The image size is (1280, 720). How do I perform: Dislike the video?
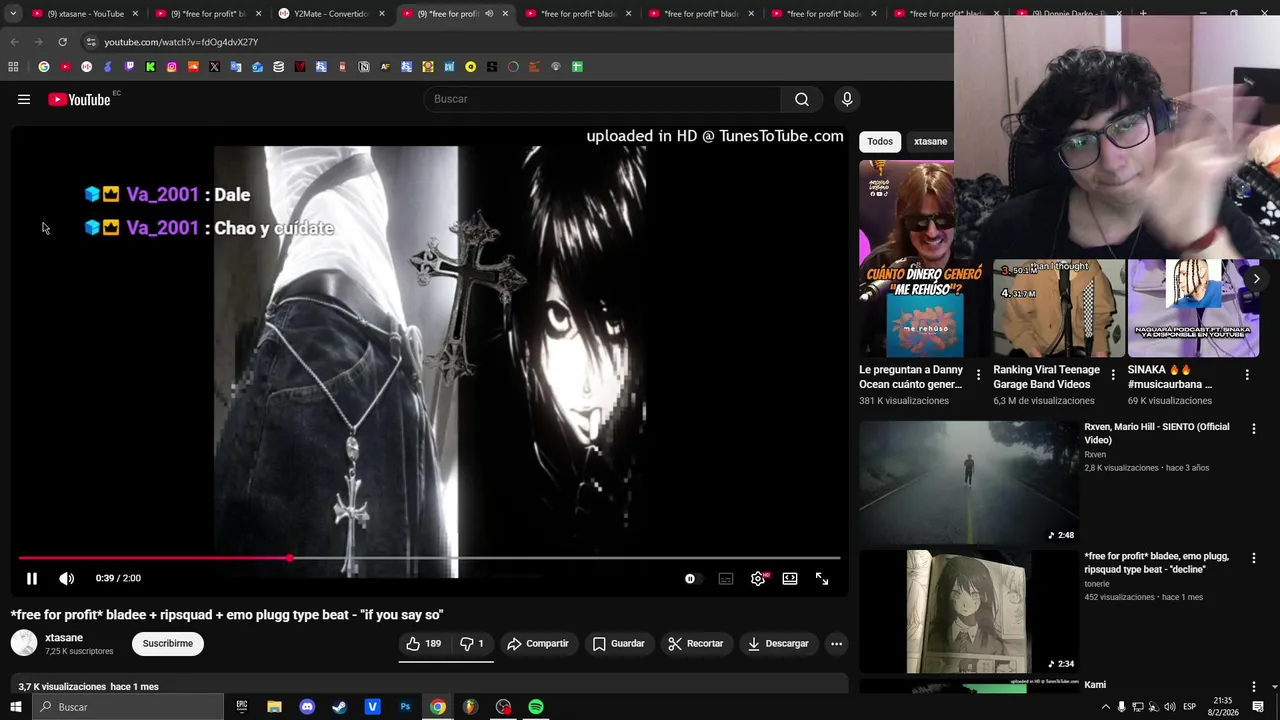pos(472,643)
